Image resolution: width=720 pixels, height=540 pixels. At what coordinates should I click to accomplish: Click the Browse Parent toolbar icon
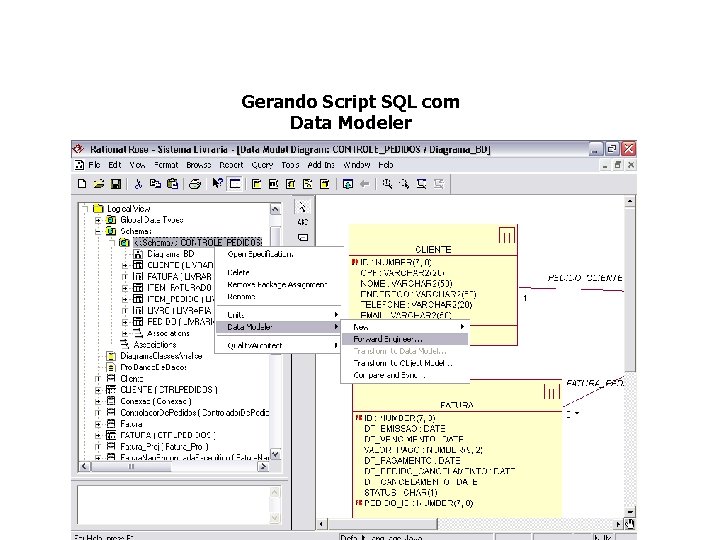click(x=348, y=184)
